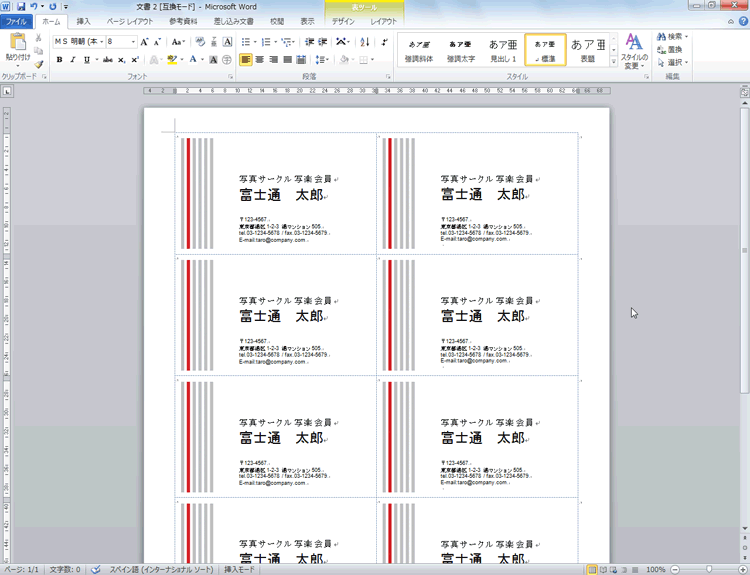Open the 検索 dropdown arrow
This screenshot has width=750, height=575.
(x=686, y=37)
